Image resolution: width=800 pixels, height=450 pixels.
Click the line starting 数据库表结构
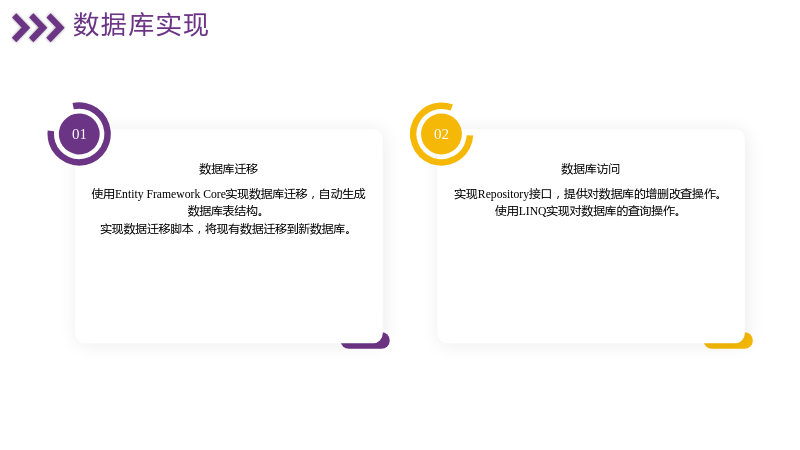point(226,211)
